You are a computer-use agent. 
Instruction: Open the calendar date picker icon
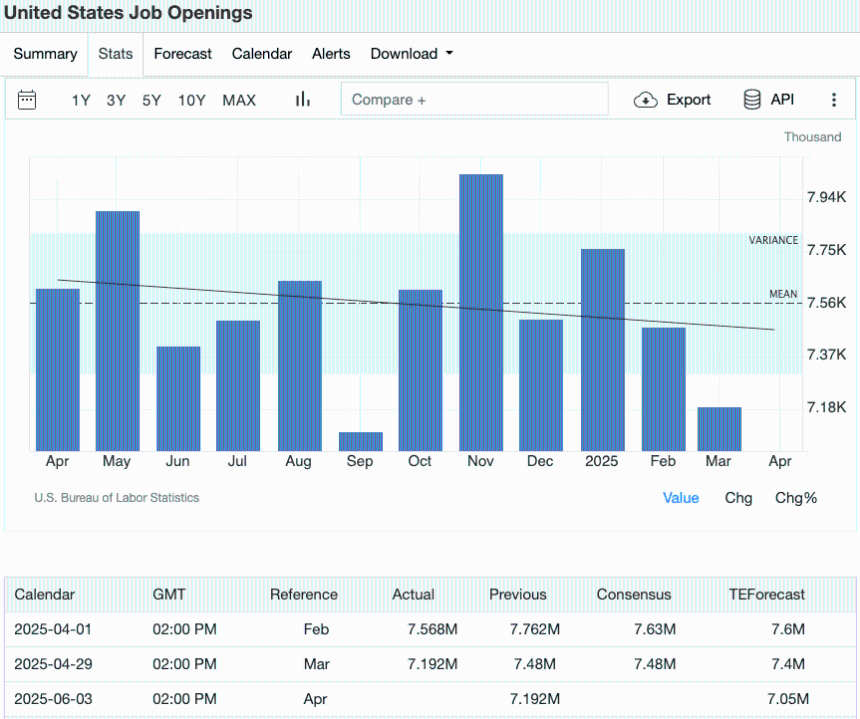(27, 99)
